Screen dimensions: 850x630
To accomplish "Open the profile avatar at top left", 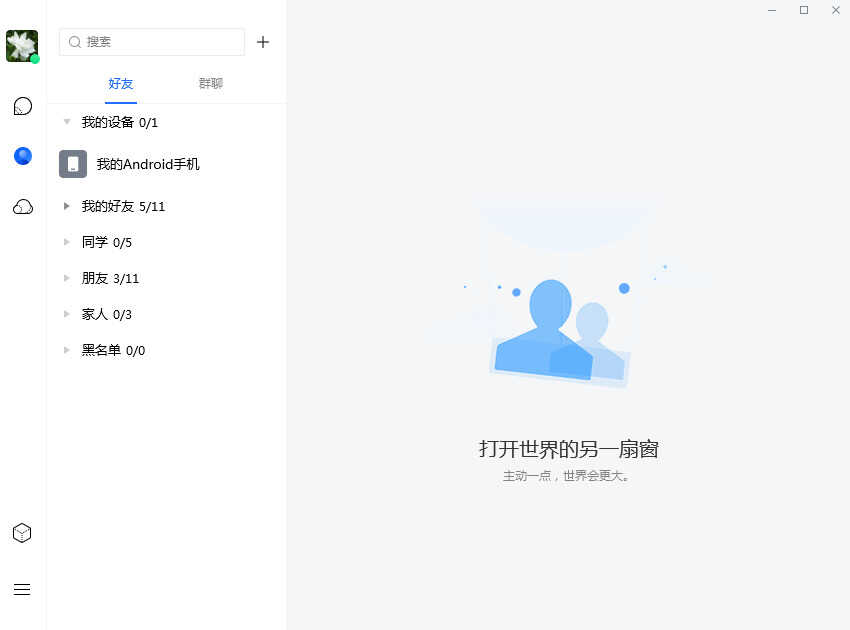I will [x=22, y=46].
